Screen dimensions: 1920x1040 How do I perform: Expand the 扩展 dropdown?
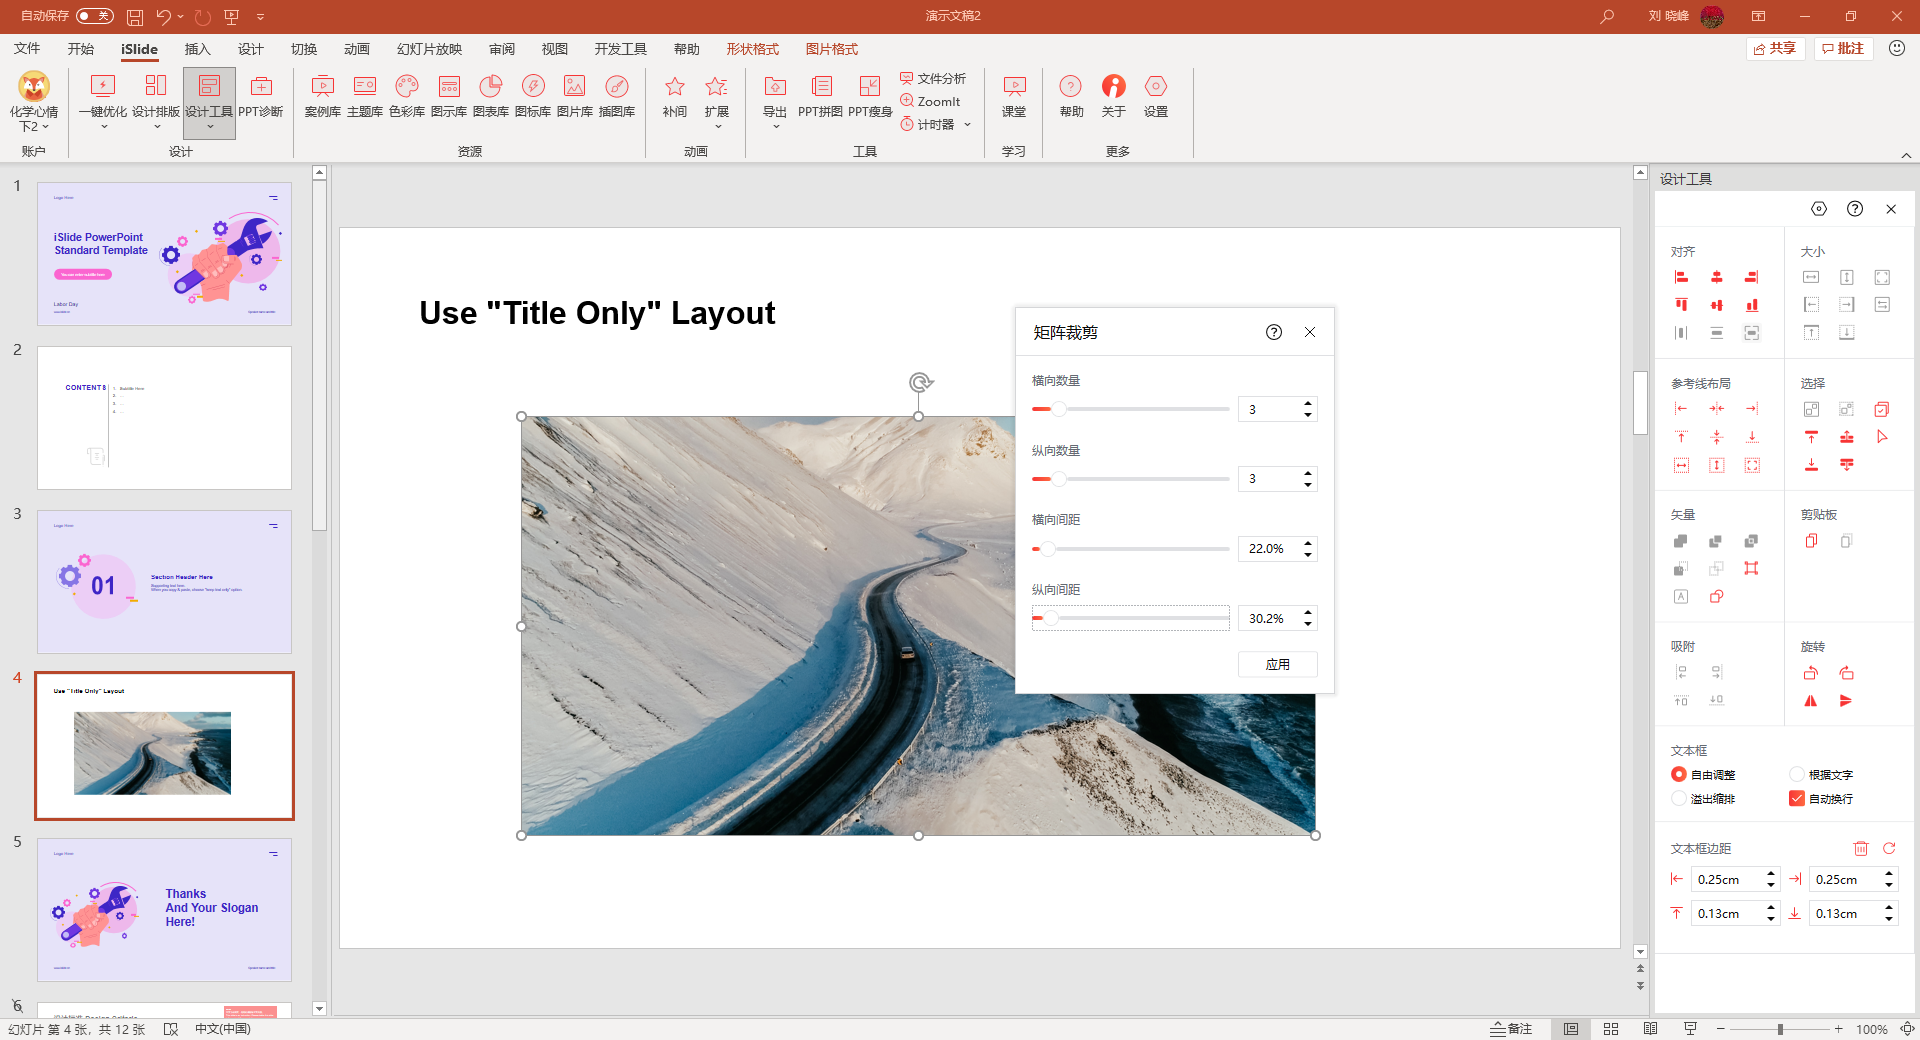[717, 127]
